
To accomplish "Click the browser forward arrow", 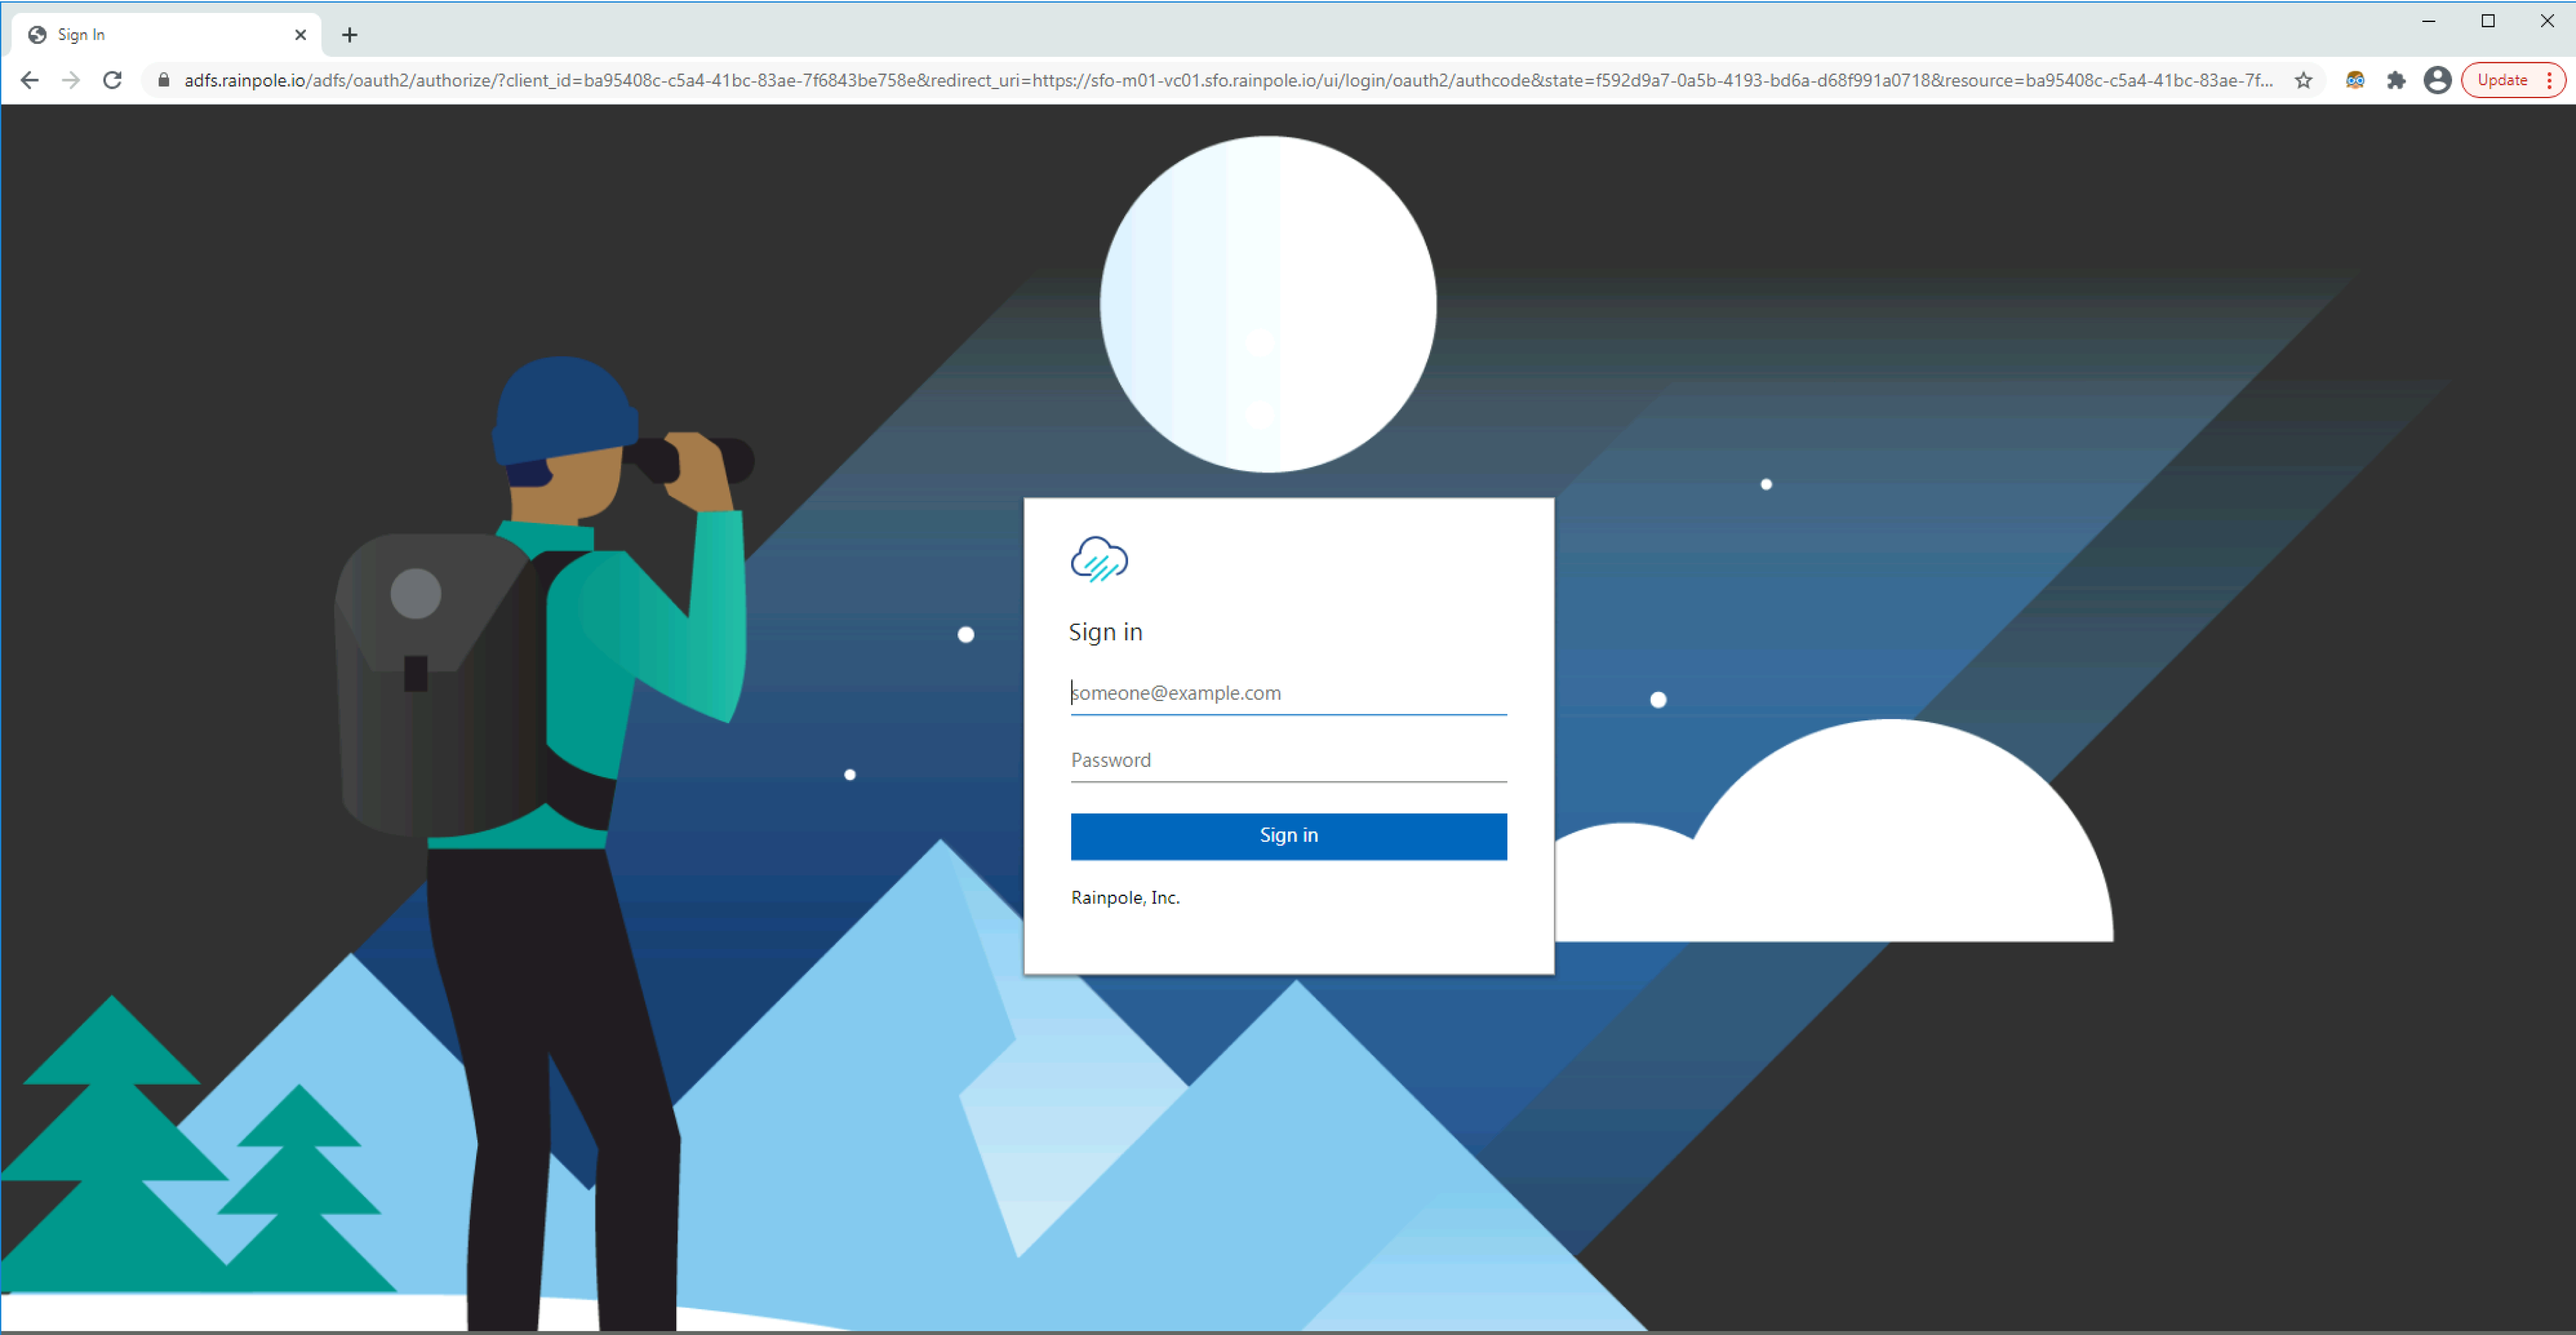I will [x=71, y=80].
